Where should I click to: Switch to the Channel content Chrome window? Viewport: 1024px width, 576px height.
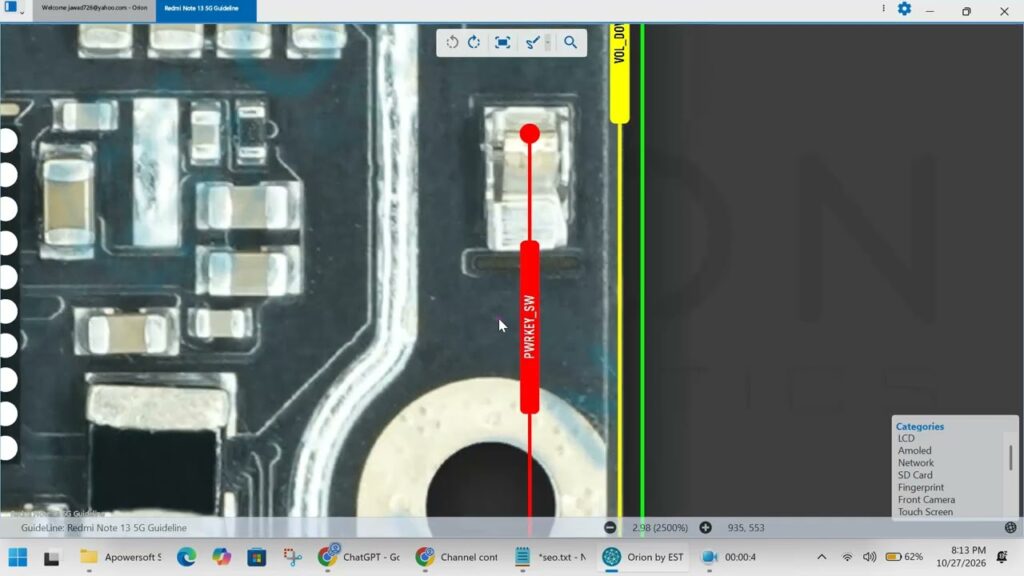point(457,557)
